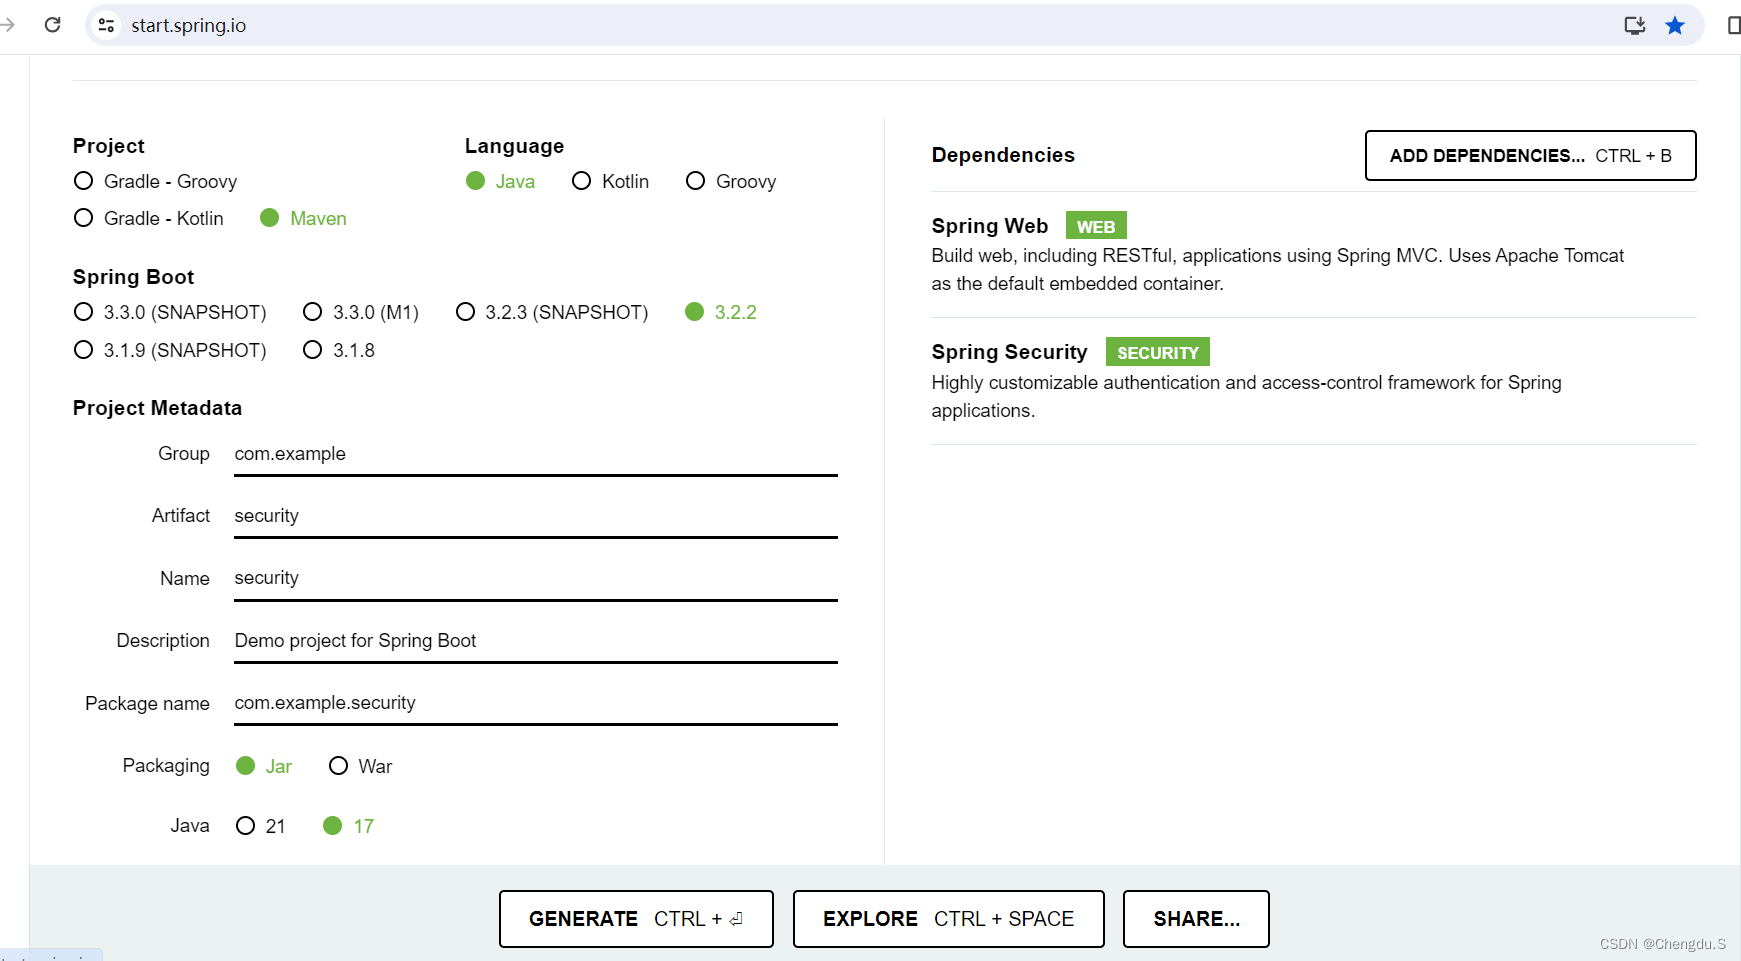Open the Explore project preview
Viewport: 1741px width, 961px height.
pyautogui.click(x=948, y=919)
